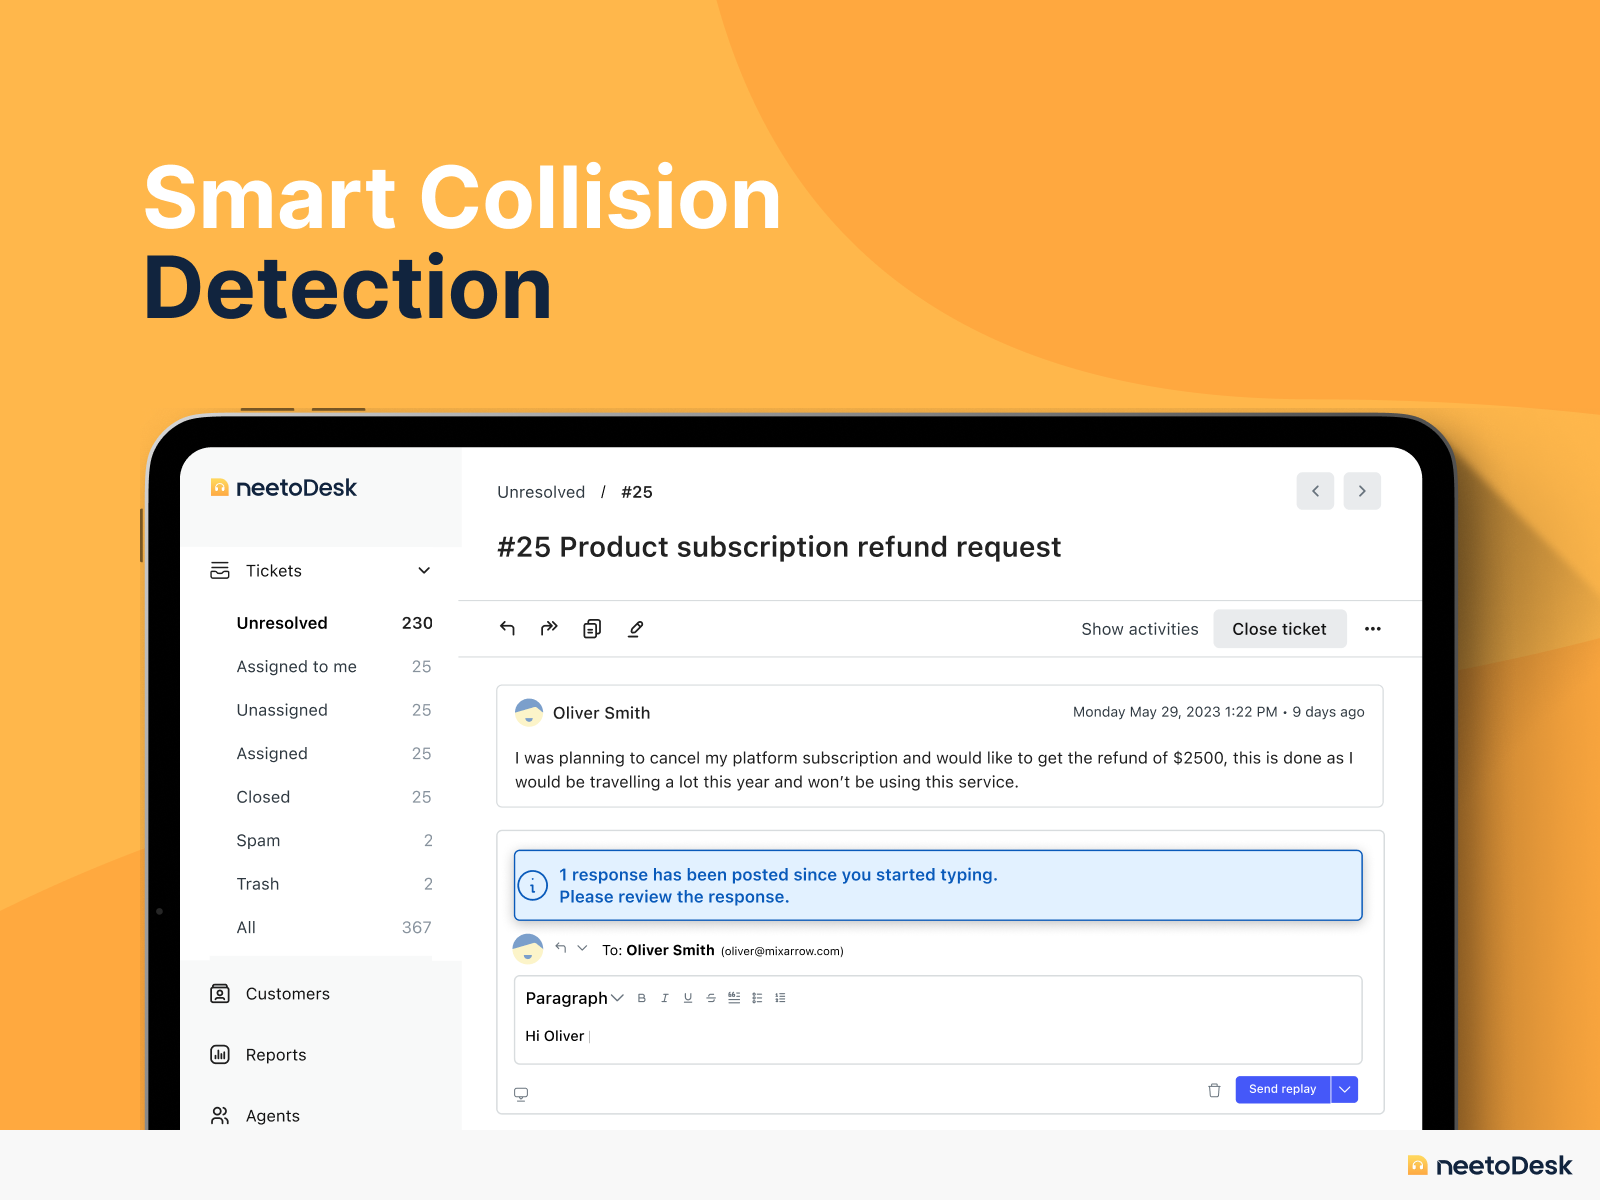Collapse the Tickets section chevron
The image size is (1600, 1200).
click(x=425, y=570)
